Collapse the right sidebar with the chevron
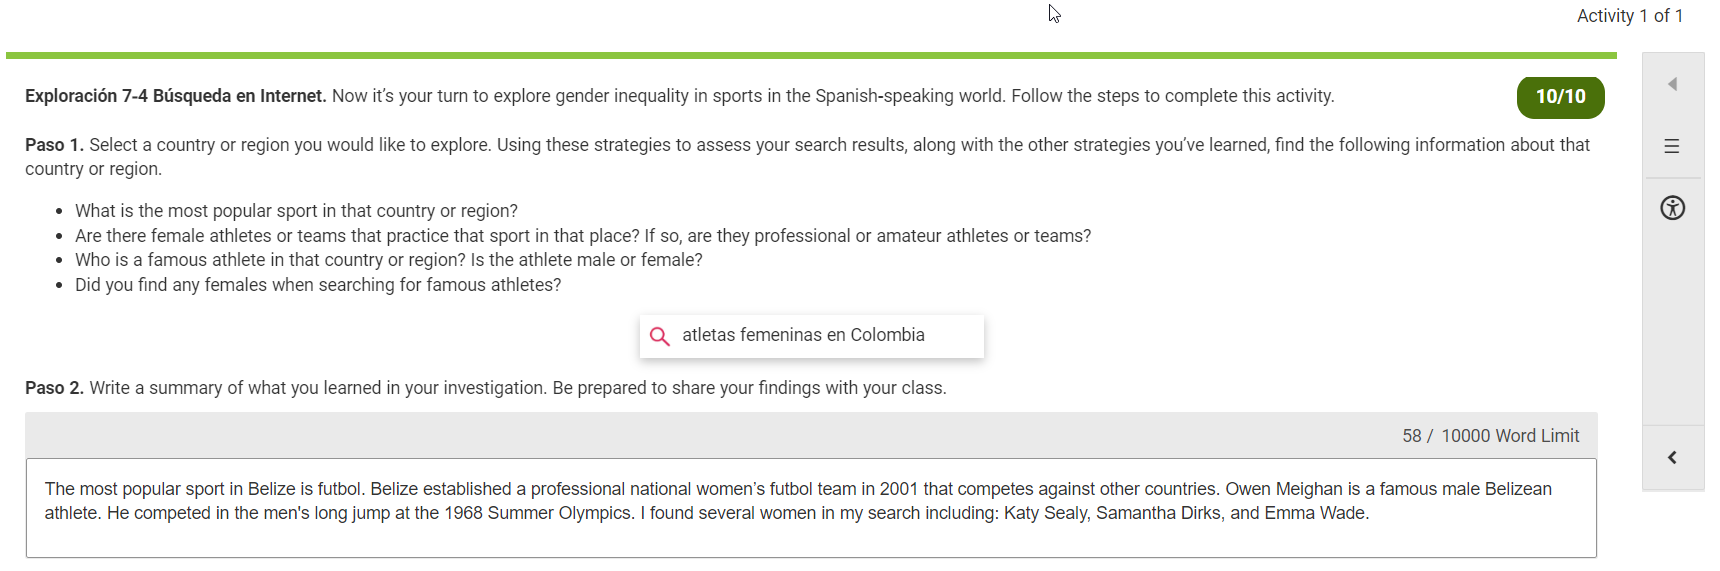1720x571 pixels. click(x=1672, y=458)
